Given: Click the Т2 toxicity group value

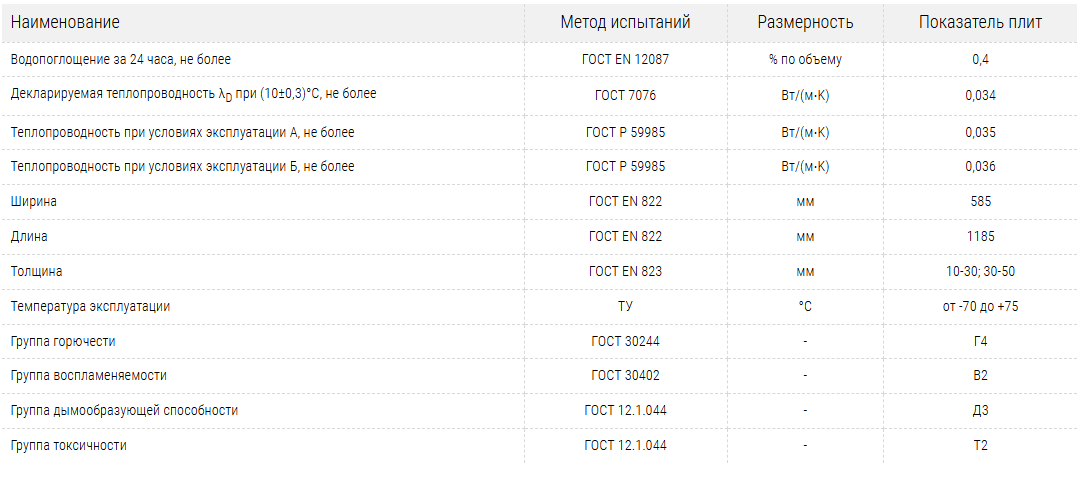Looking at the screenshot, I should tap(980, 445).
